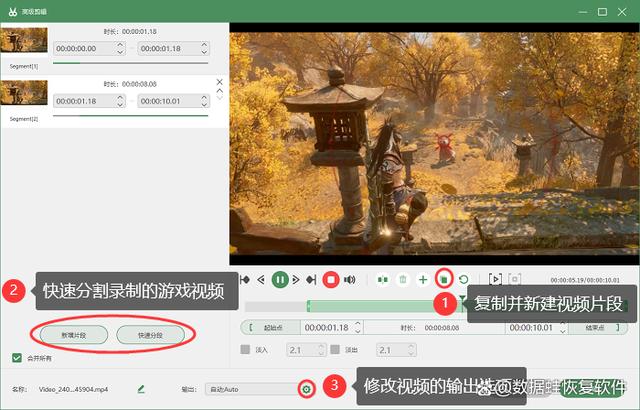Screen dimensions: 640x410
Task: Click the green timeline start handle
Action: click(x=309, y=306)
